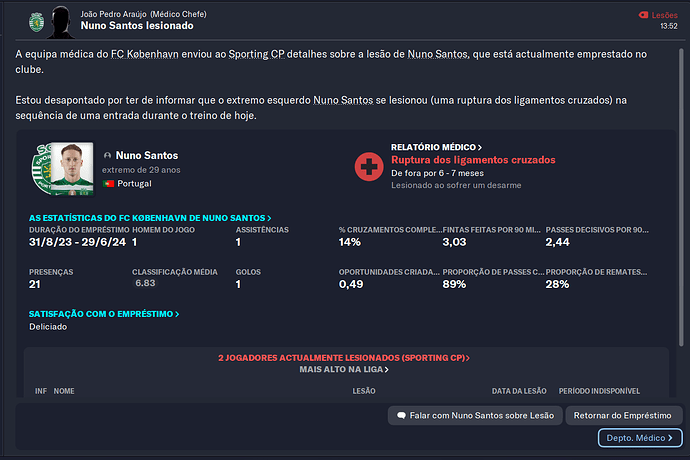Open 2 Jogadores Actualmente Lesionados list
The width and height of the screenshot is (690, 460).
(x=344, y=358)
